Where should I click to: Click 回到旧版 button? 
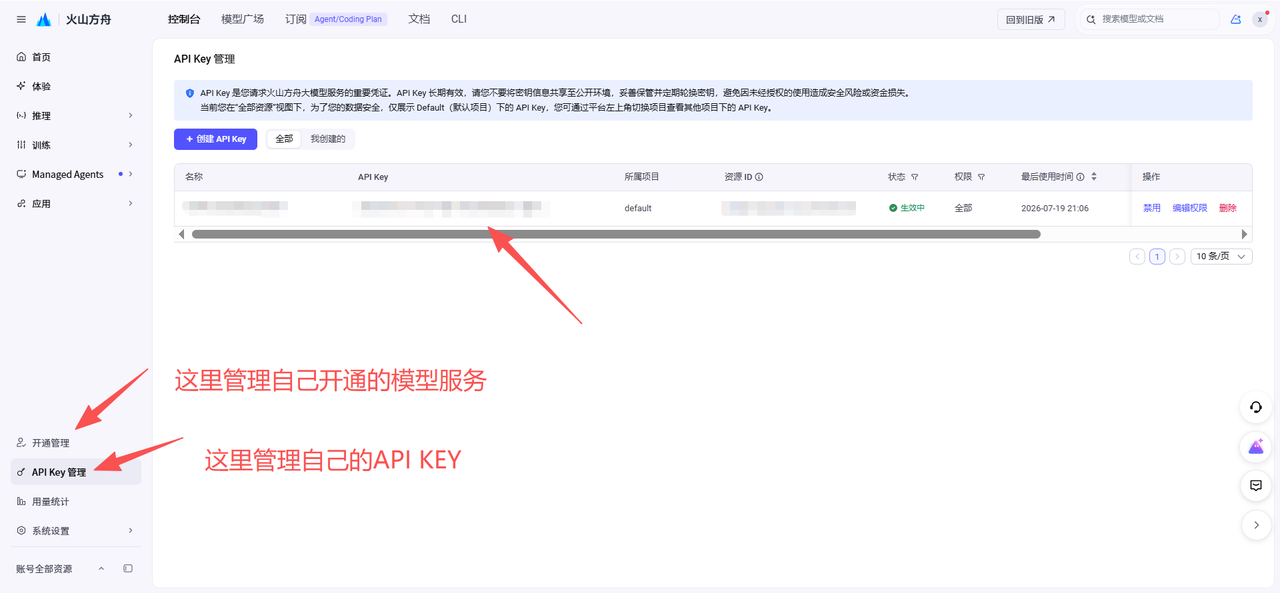1031,19
